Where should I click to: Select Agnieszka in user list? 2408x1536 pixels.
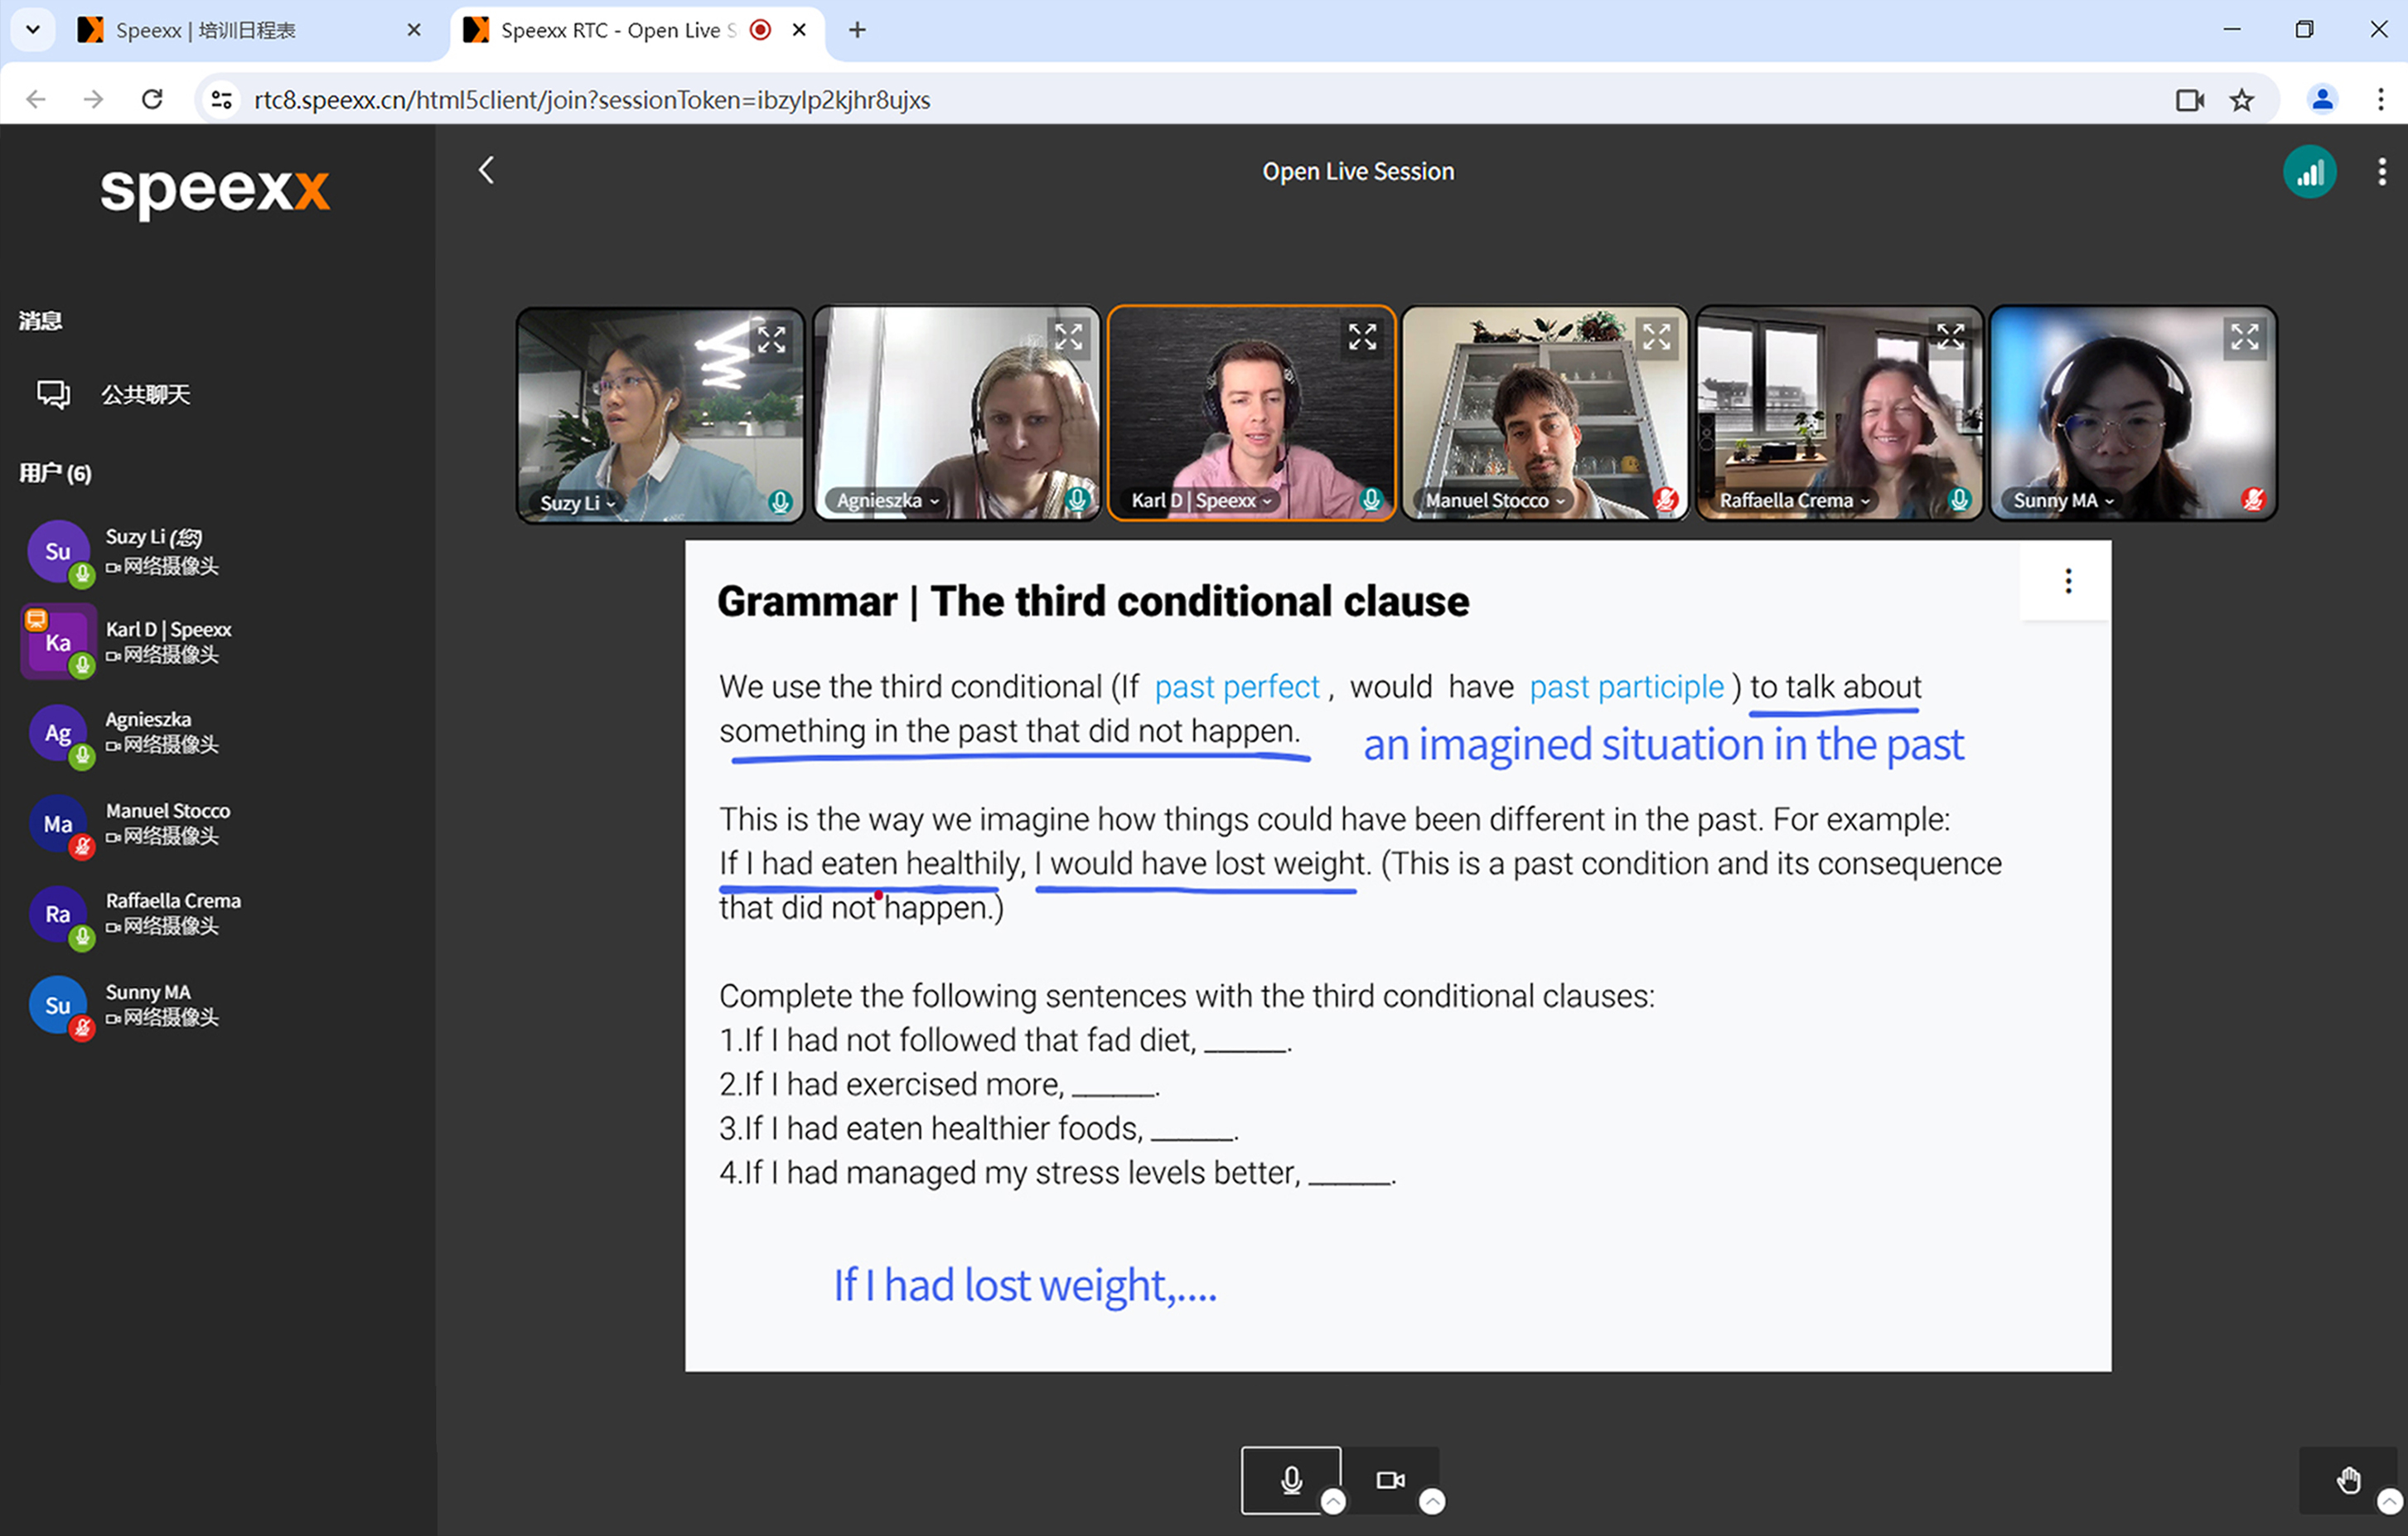[147, 731]
